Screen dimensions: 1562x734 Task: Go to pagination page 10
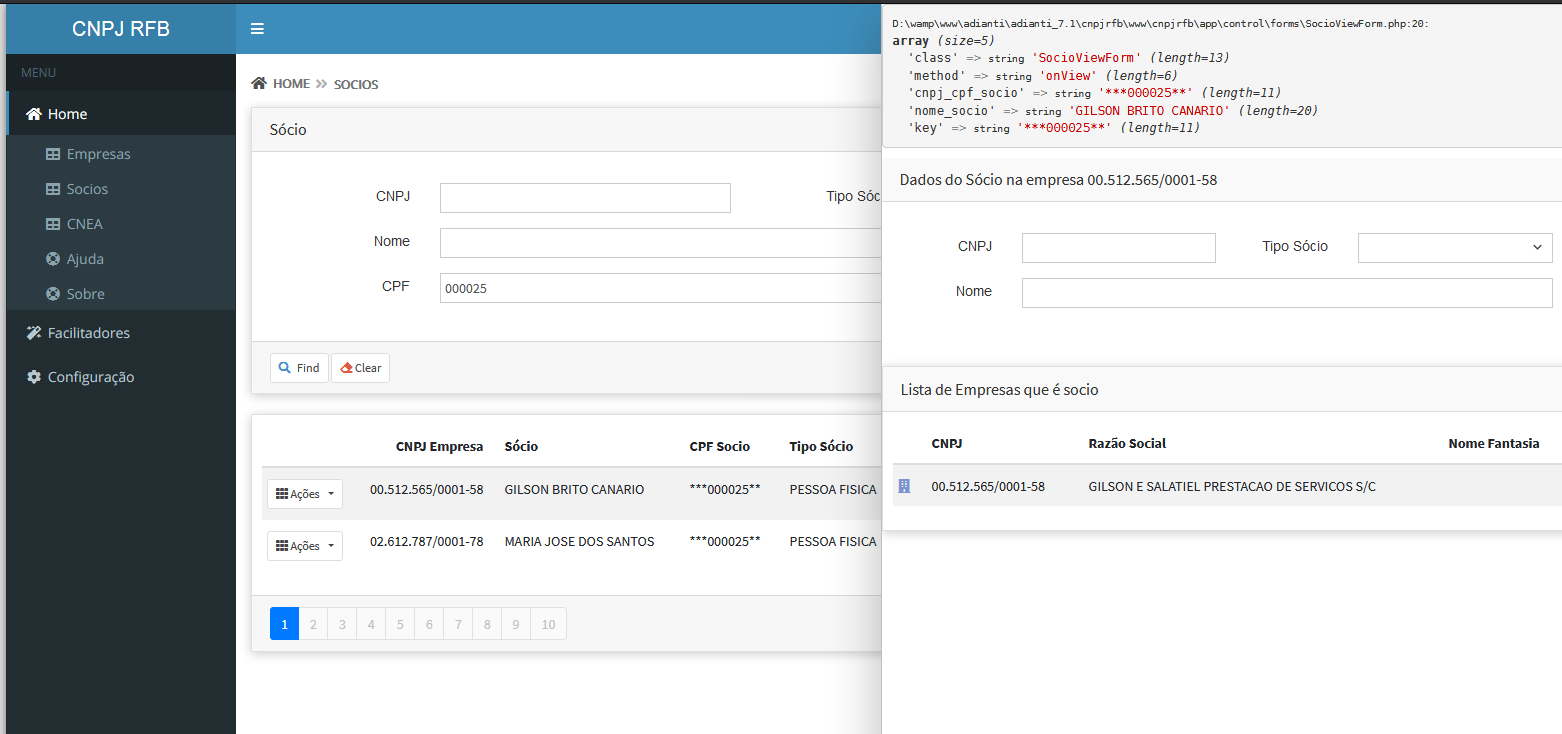(x=548, y=624)
